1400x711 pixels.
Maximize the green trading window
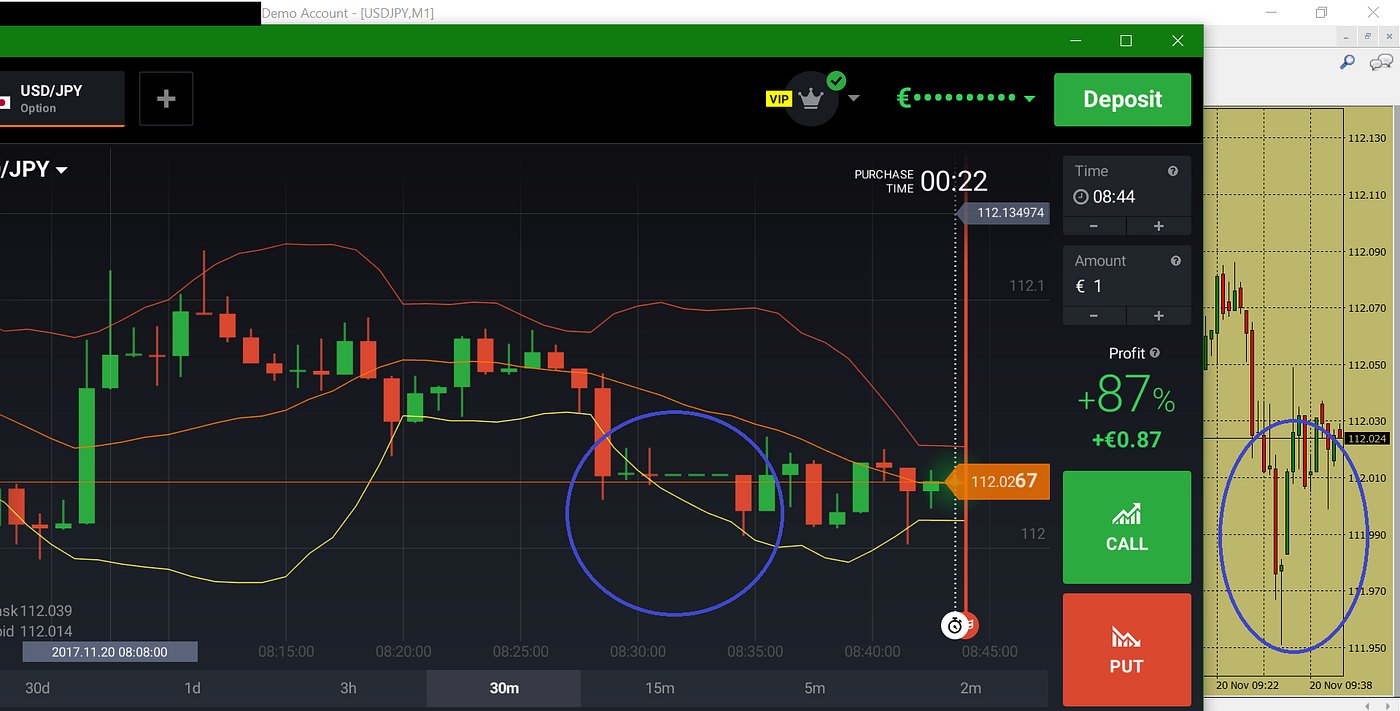pos(1126,41)
